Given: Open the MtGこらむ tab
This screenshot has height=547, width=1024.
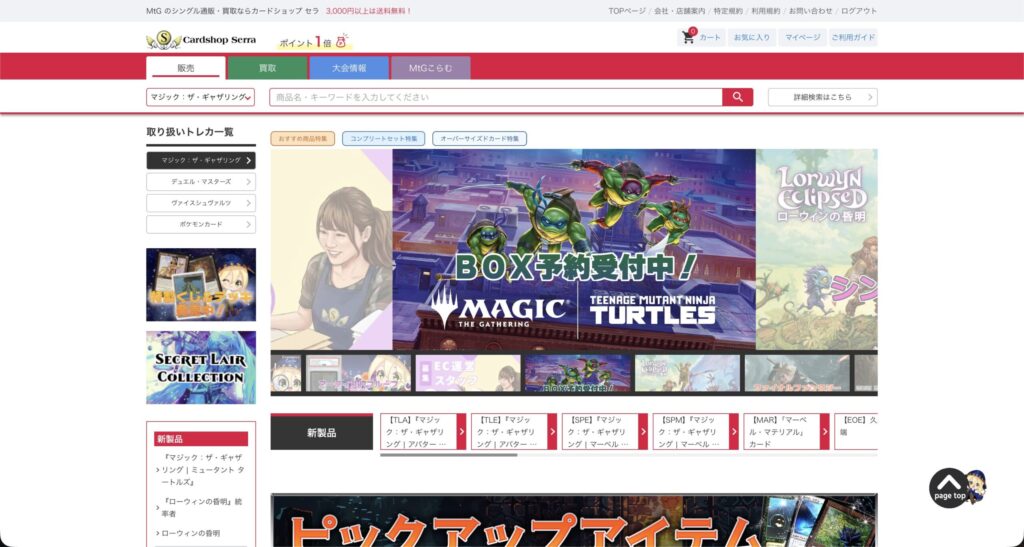Looking at the screenshot, I should [x=429, y=68].
